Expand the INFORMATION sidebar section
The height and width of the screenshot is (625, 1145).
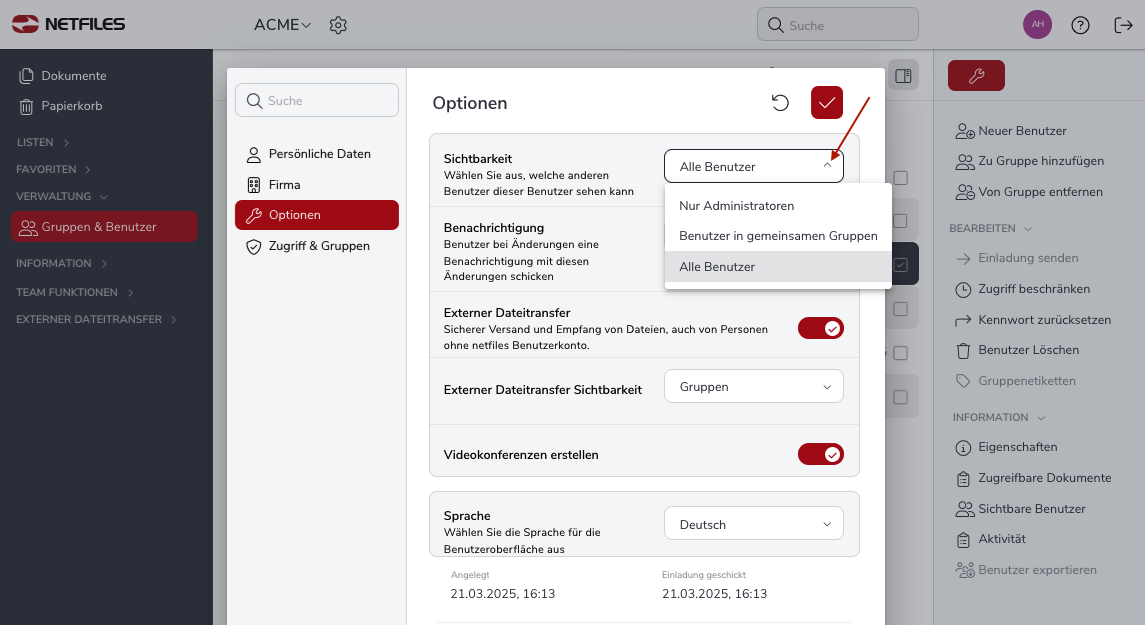click(x=62, y=263)
